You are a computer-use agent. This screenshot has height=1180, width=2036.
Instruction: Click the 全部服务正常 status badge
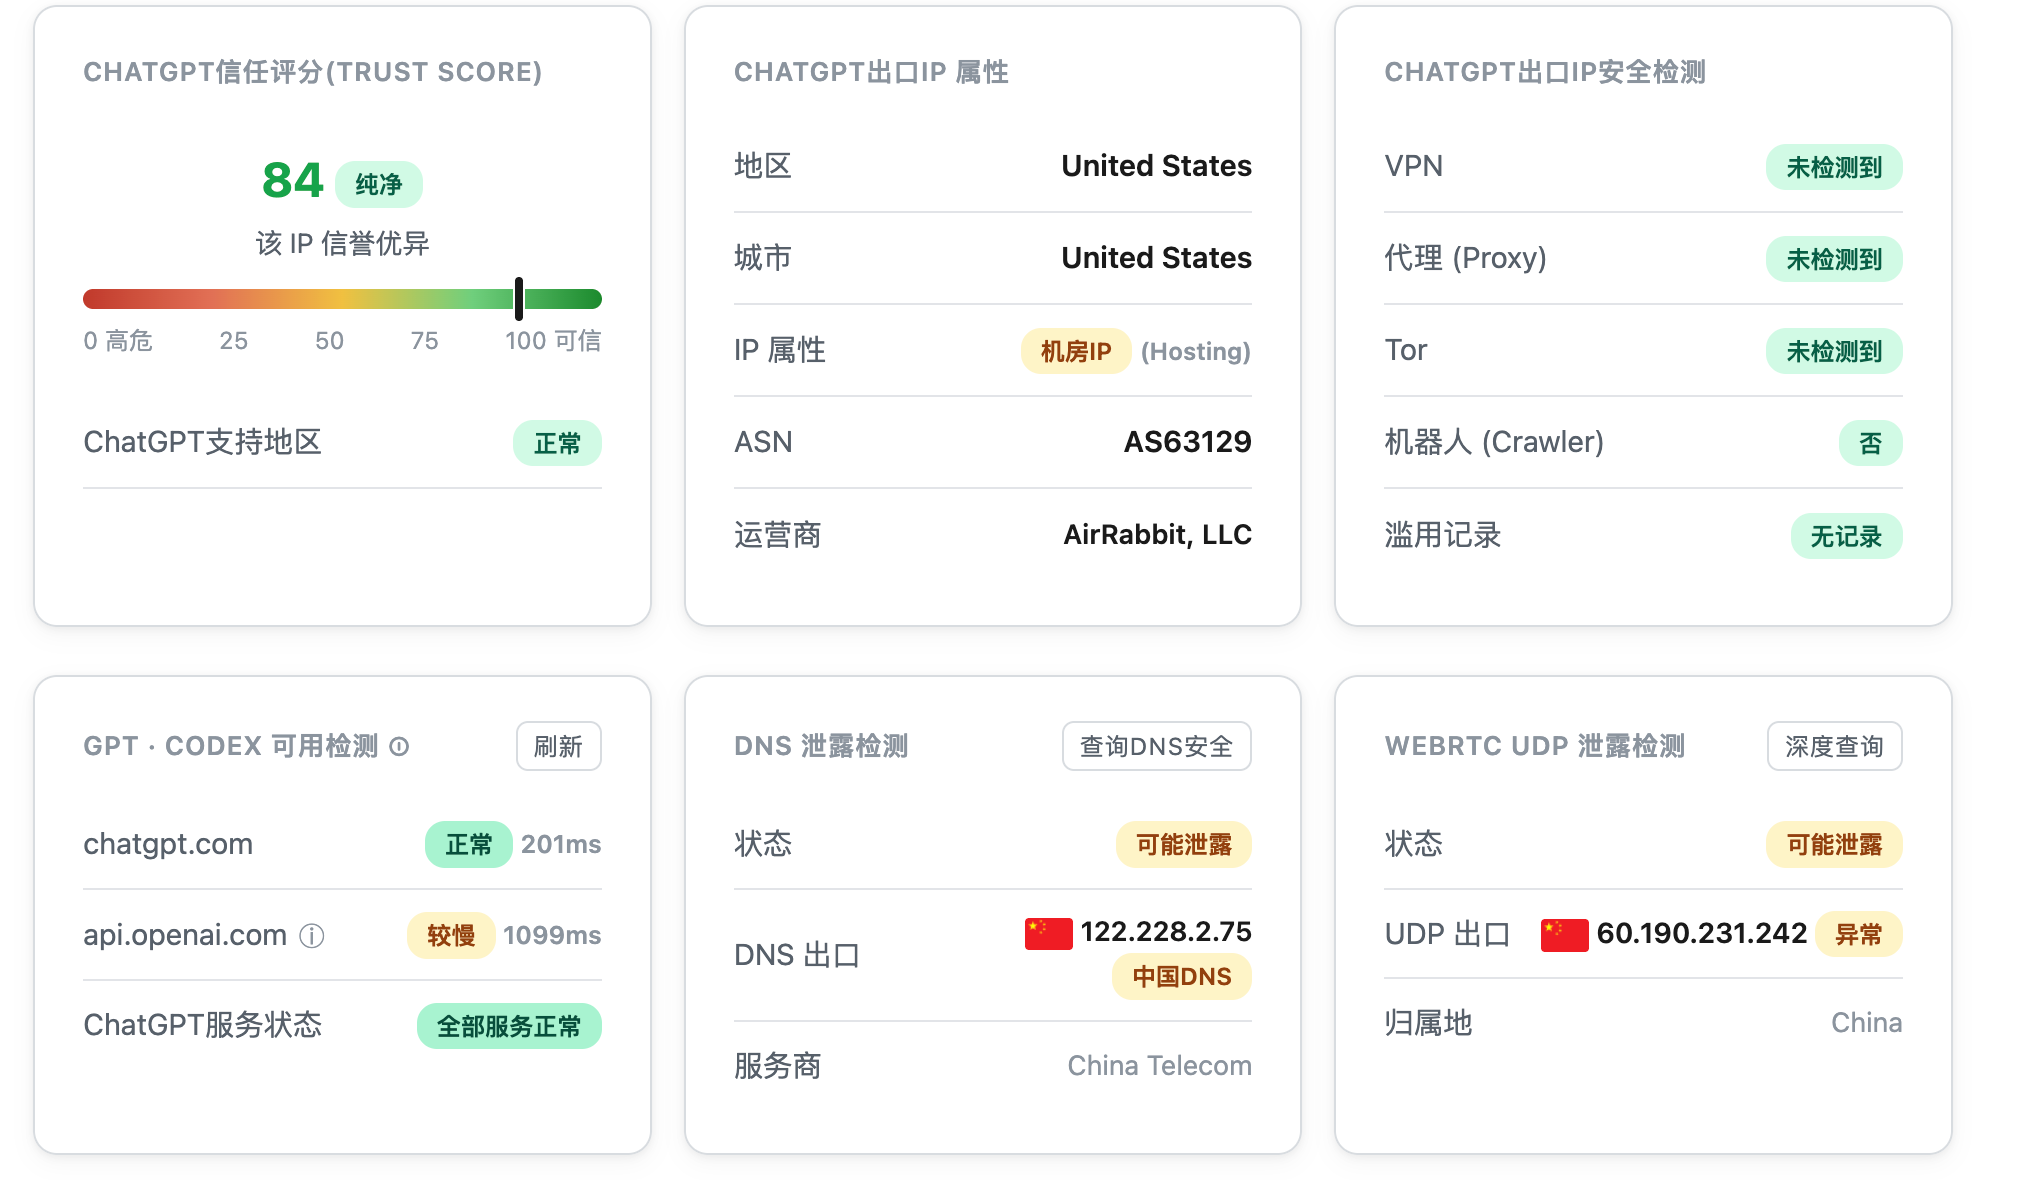(x=509, y=1026)
